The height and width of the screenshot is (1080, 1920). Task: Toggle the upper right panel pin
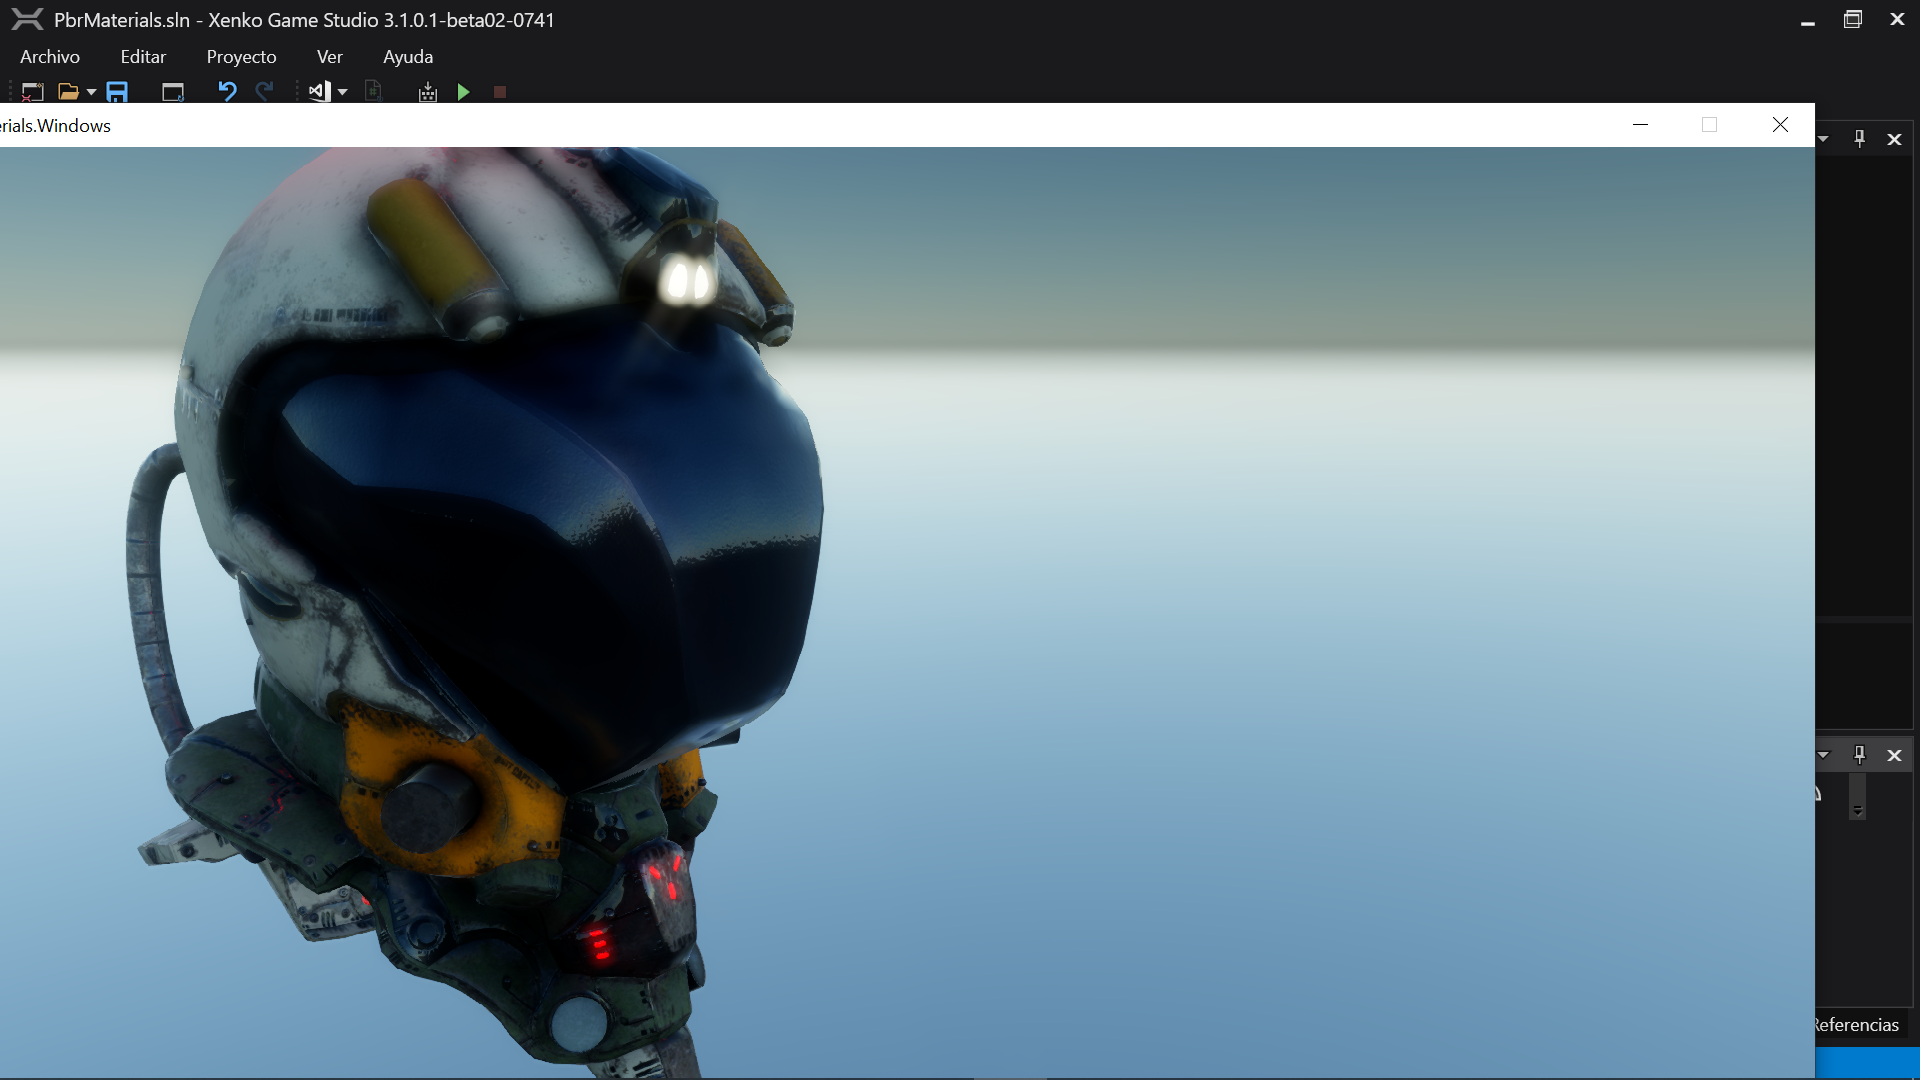tap(1859, 139)
